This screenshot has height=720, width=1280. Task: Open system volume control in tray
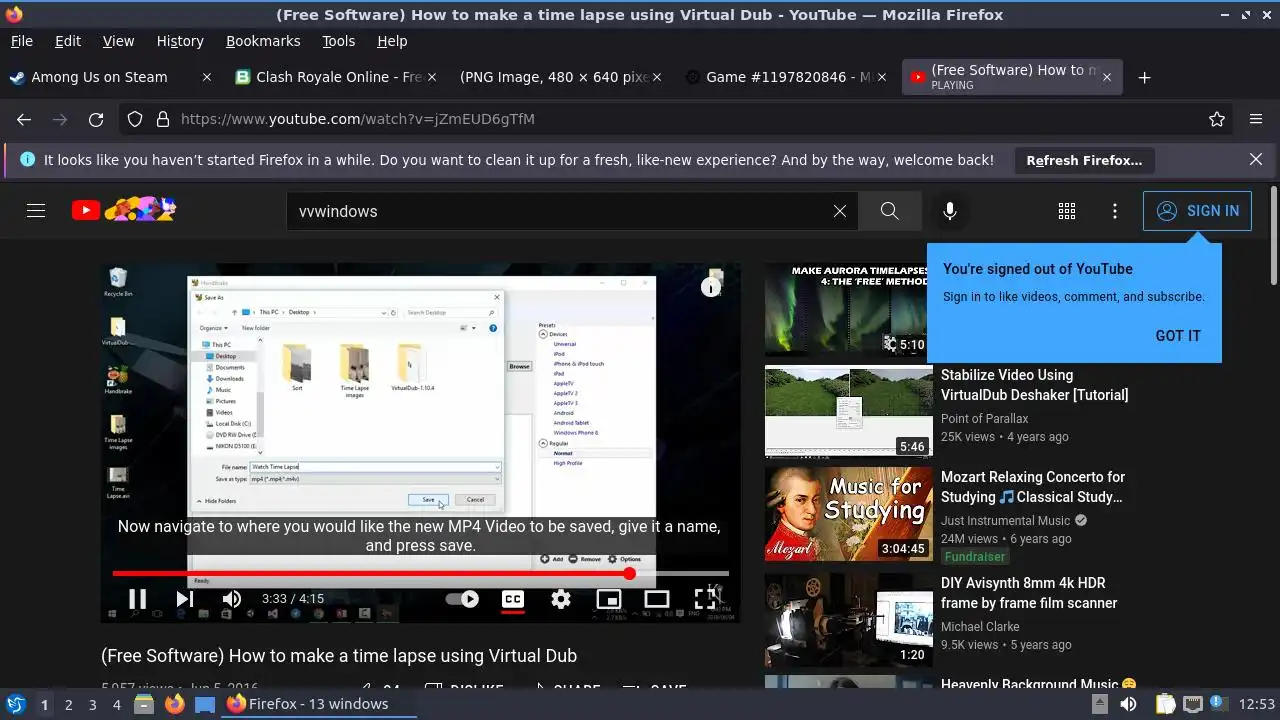[x=1128, y=704]
